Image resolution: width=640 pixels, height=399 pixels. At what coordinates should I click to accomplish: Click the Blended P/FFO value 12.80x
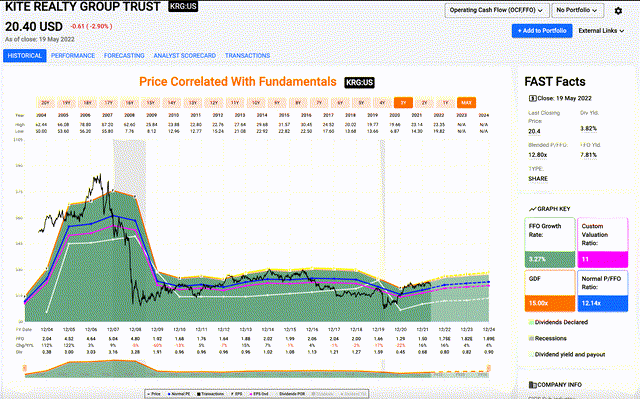(538, 155)
